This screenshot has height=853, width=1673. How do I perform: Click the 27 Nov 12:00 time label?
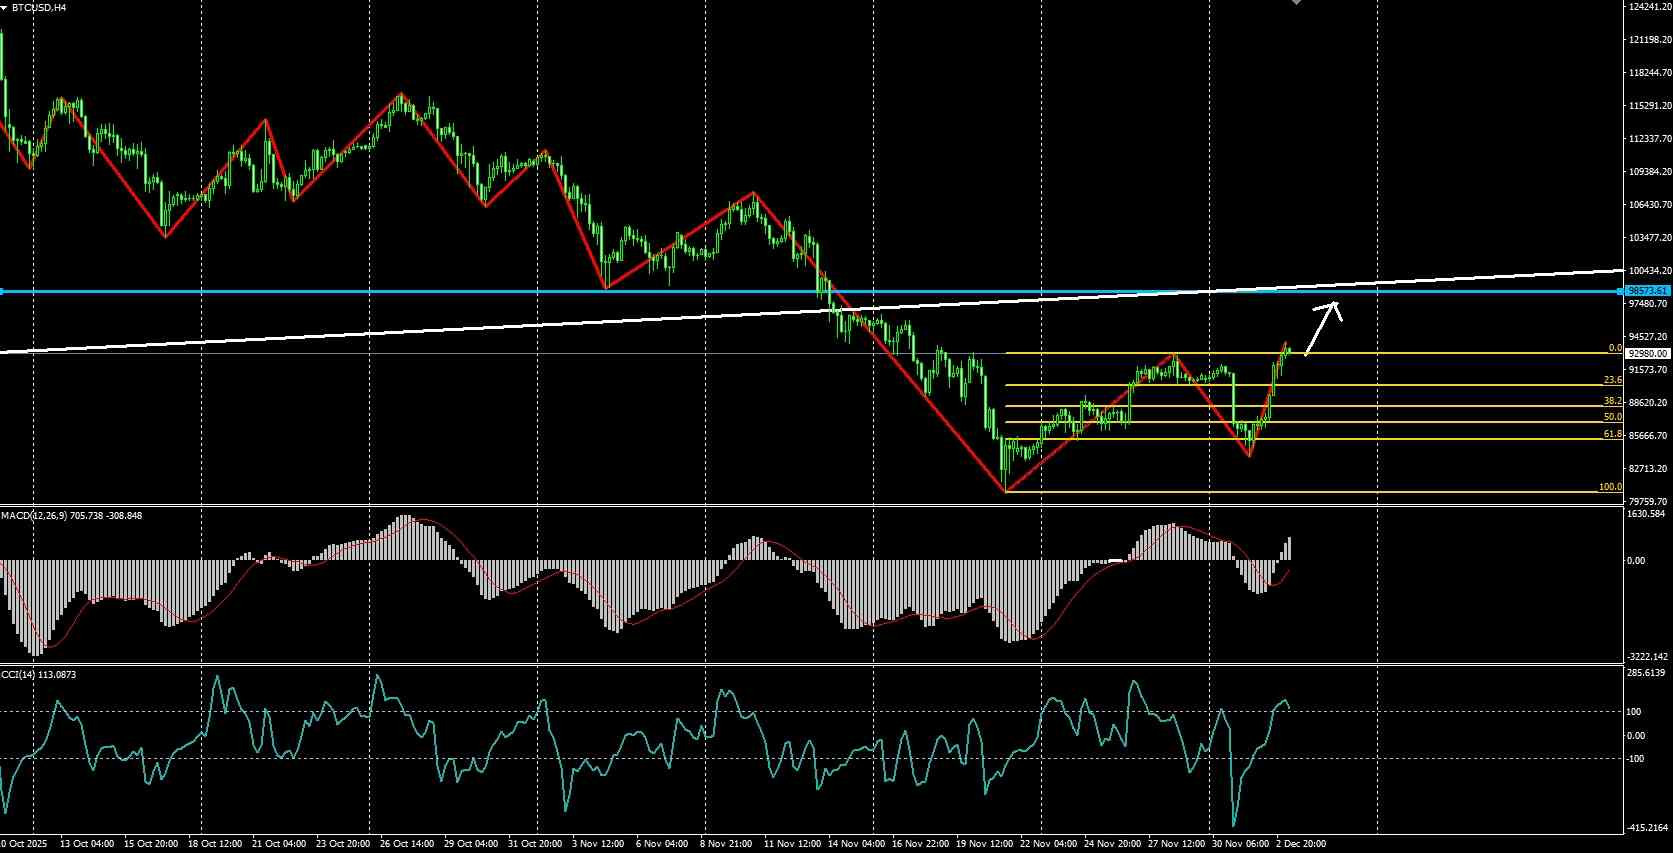click(x=1177, y=844)
